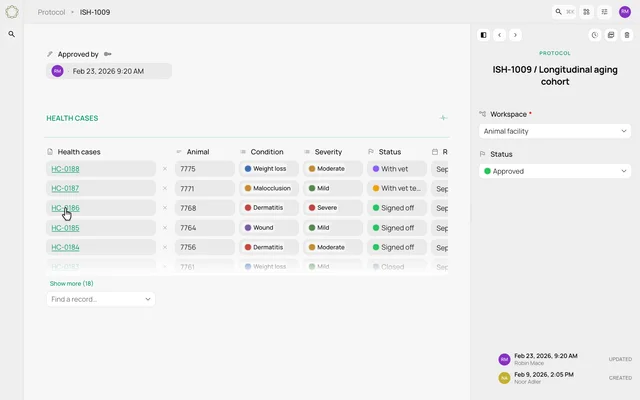Viewport: 640px width, 400px height.
Task: Click the CREATED entry by Noor Adler
Action: 565,378
